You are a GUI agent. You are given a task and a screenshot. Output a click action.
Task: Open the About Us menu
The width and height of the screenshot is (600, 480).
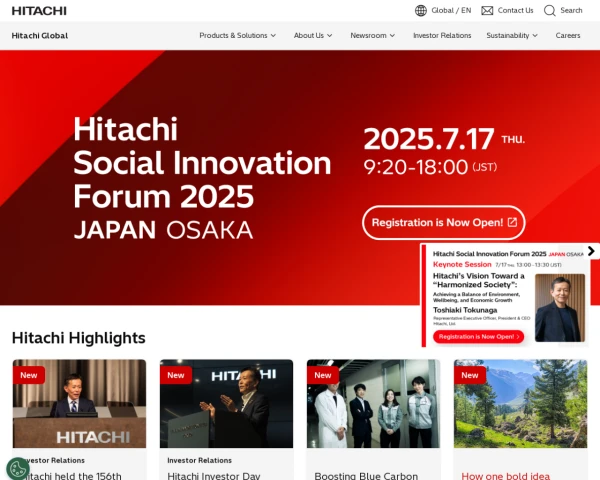point(313,36)
